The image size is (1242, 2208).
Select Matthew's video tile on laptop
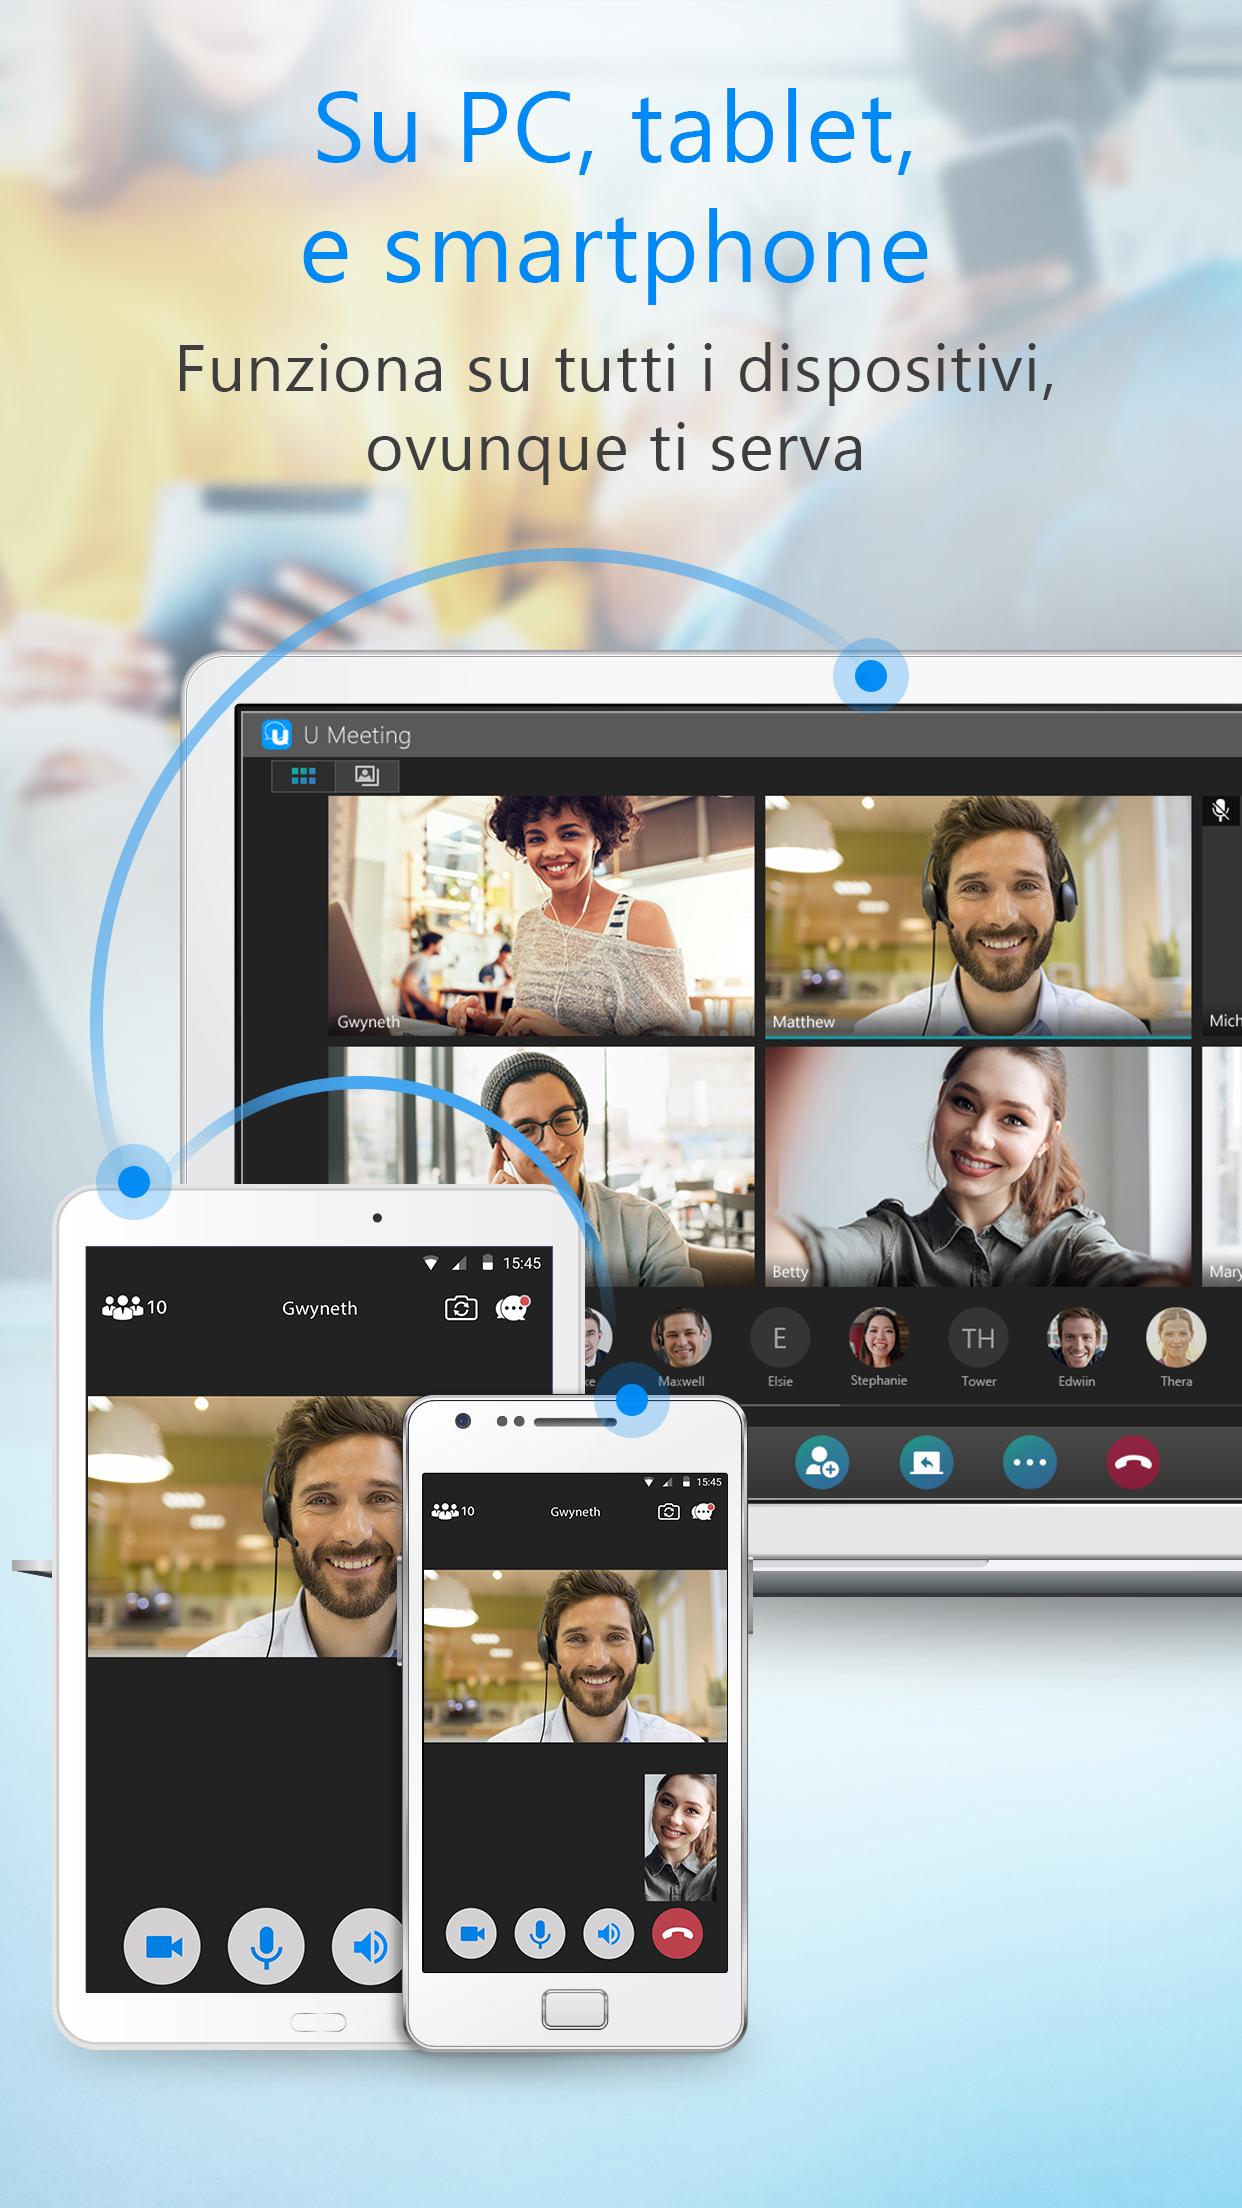(978, 915)
